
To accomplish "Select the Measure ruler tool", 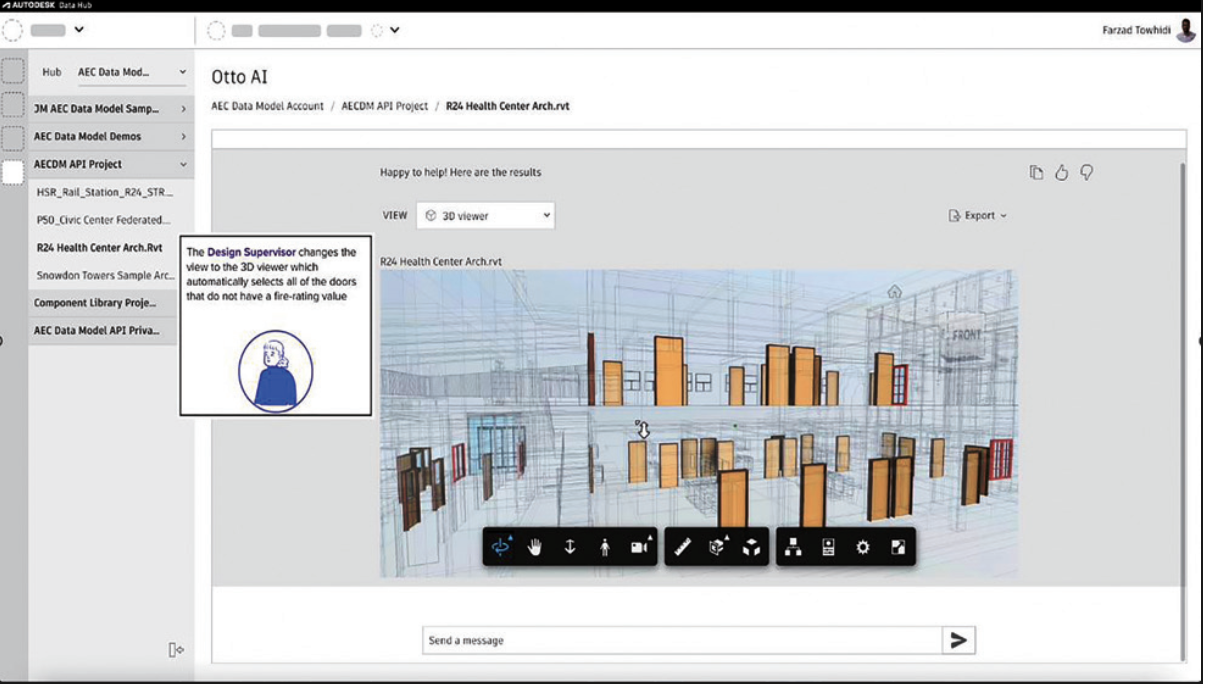I will tap(684, 547).
